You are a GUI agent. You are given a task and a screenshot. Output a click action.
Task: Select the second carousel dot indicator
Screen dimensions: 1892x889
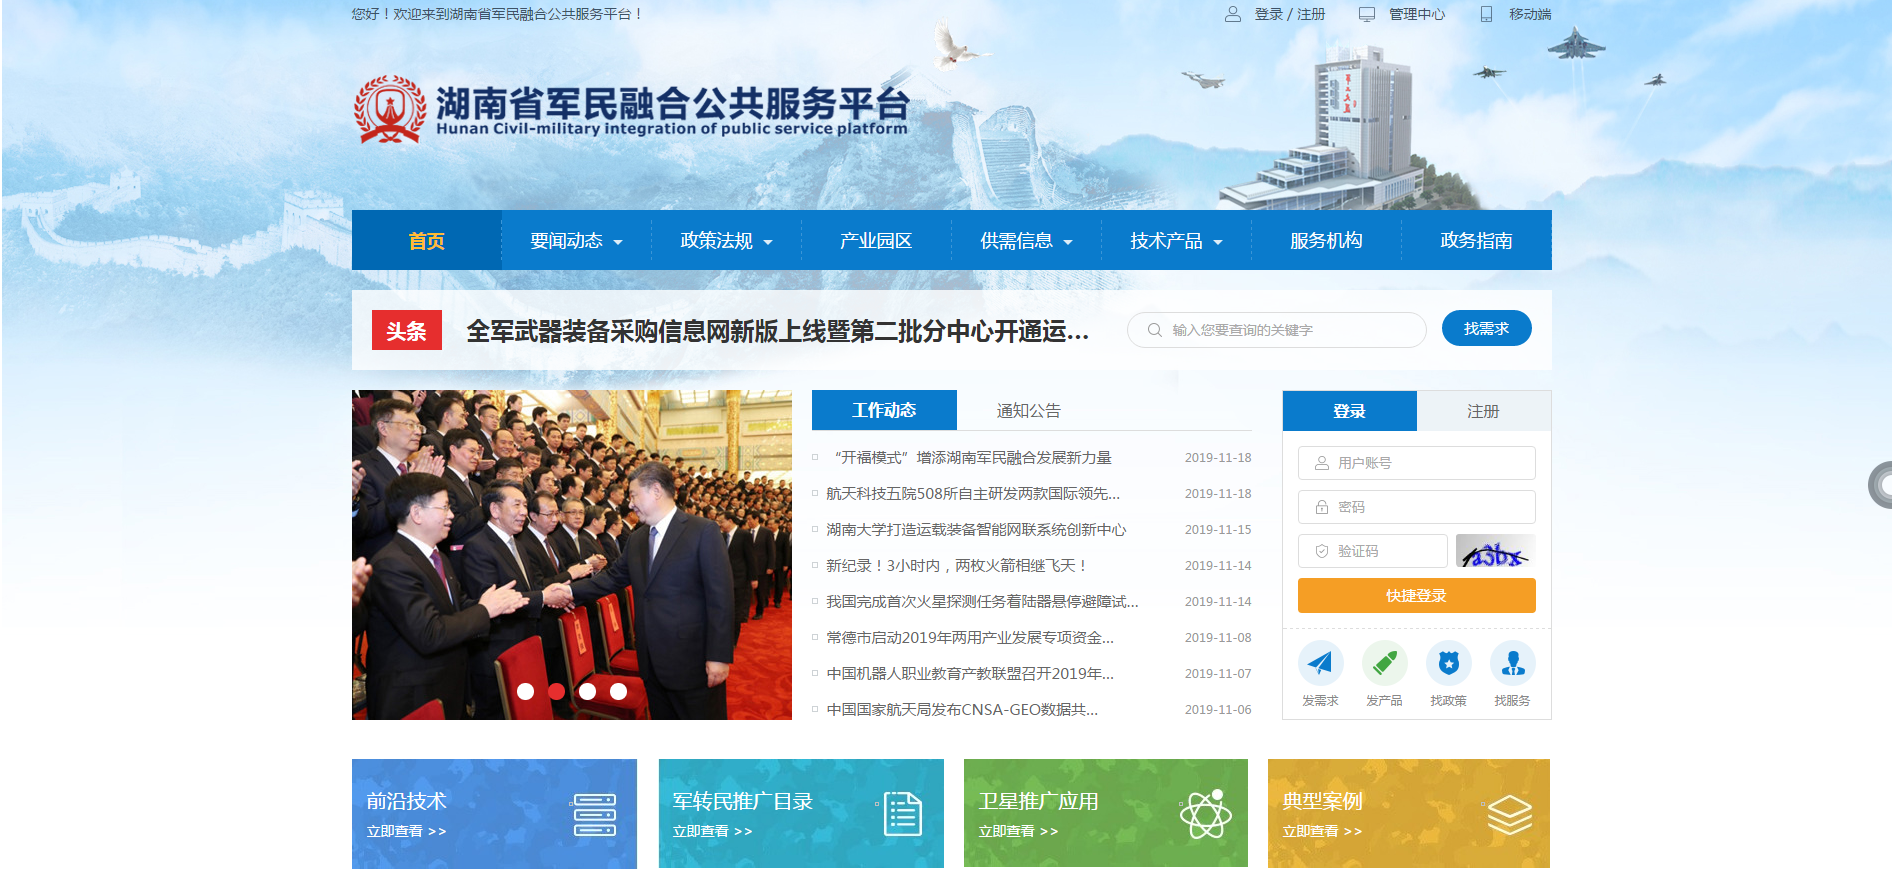557,691
